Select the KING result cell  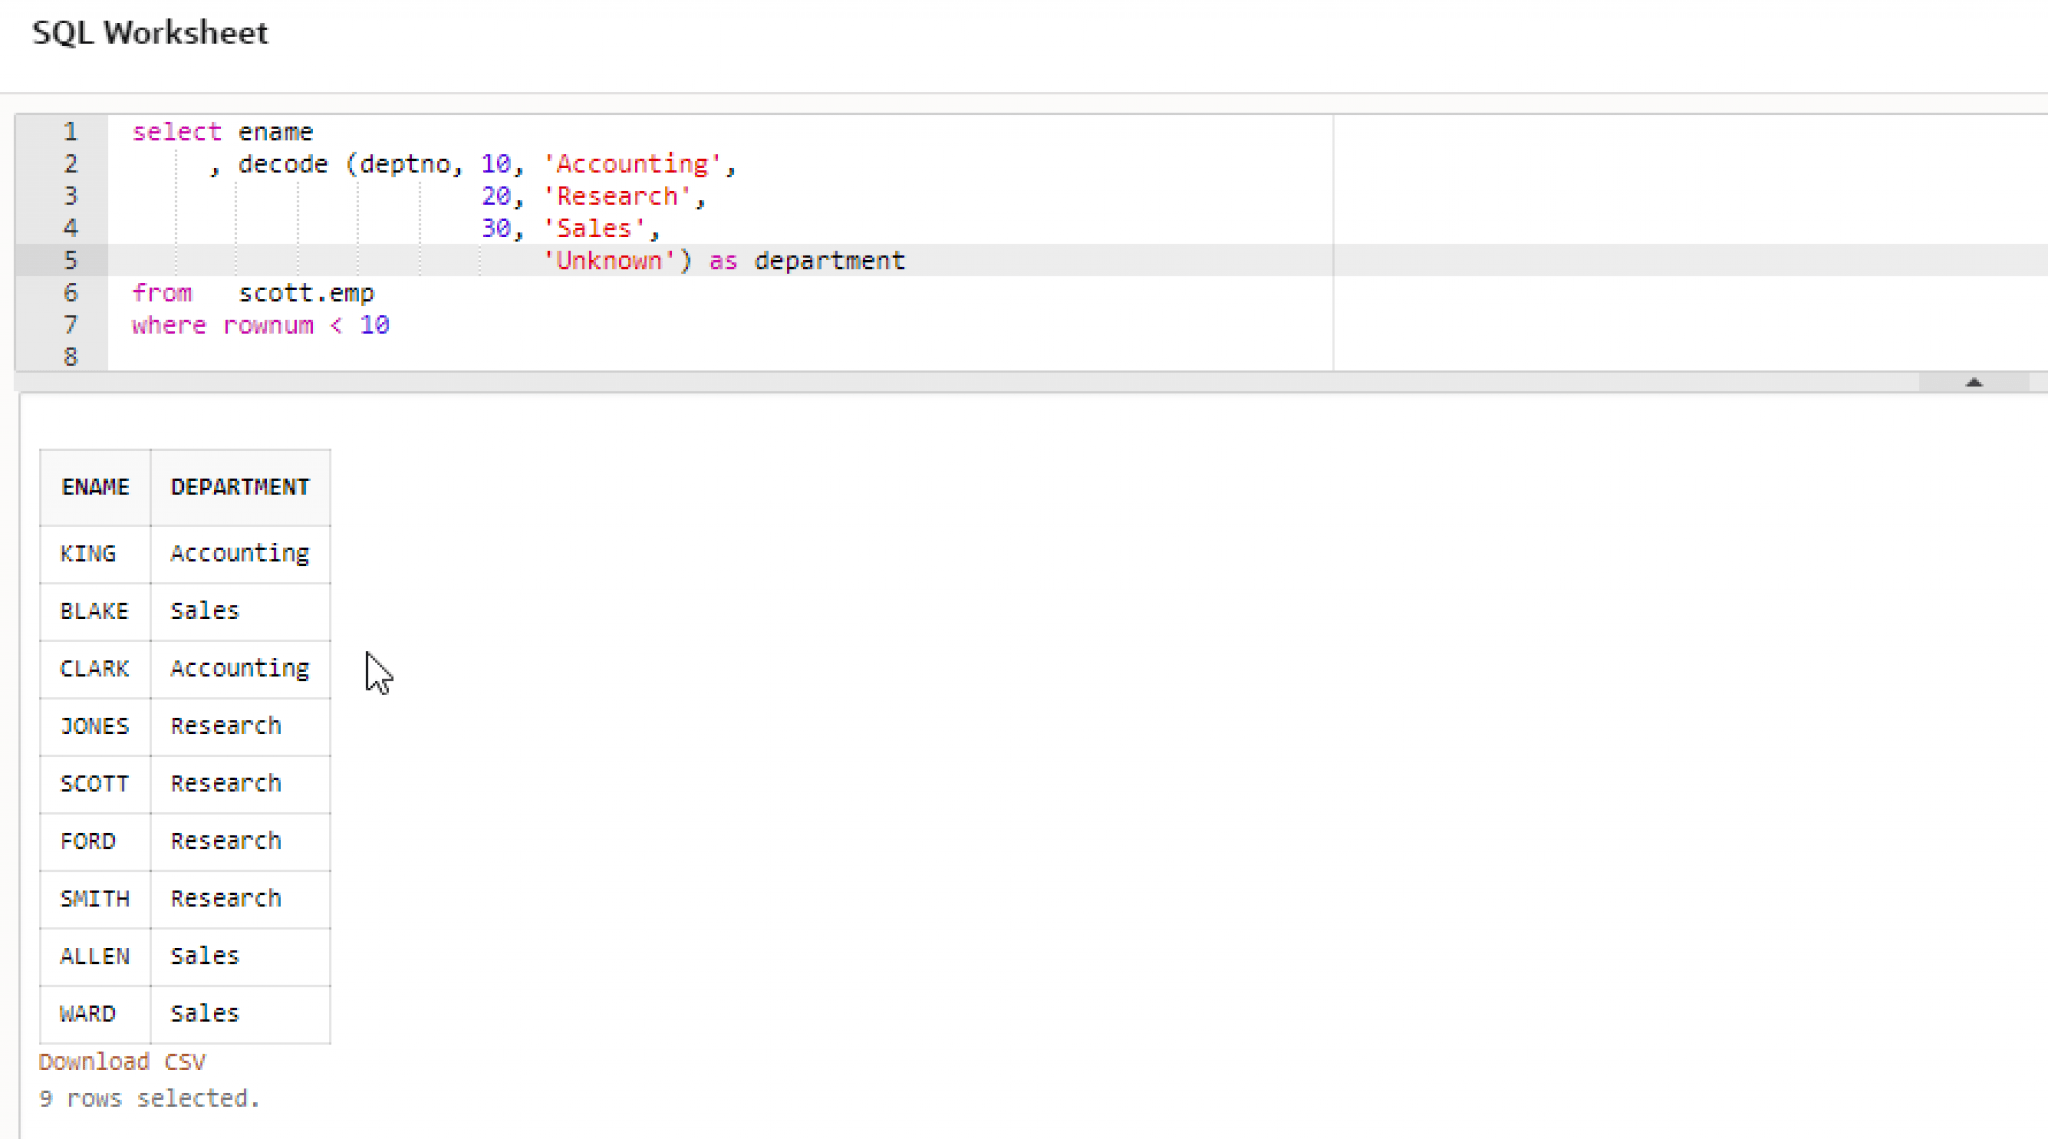point(88,553)
